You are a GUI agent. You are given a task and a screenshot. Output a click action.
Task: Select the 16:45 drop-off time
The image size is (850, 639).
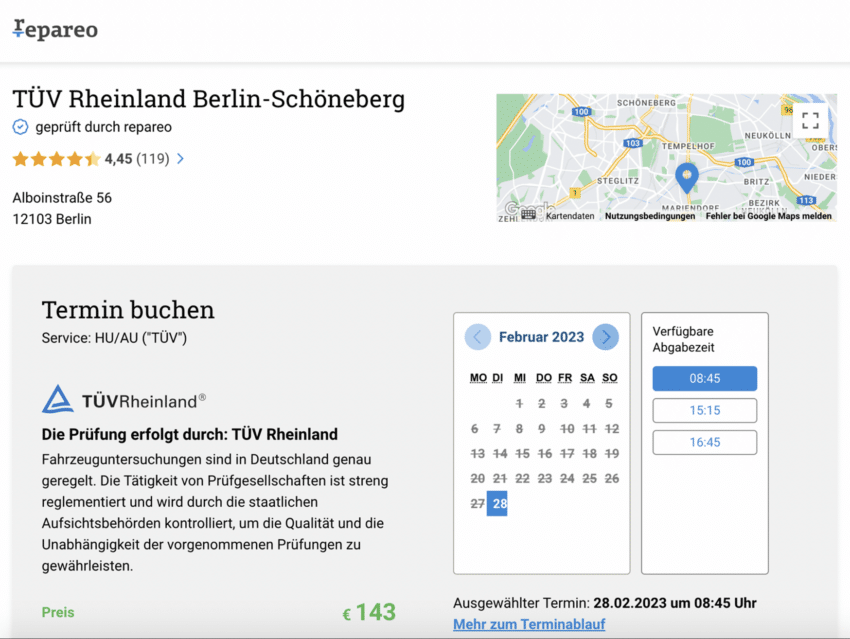coord(704,443)
